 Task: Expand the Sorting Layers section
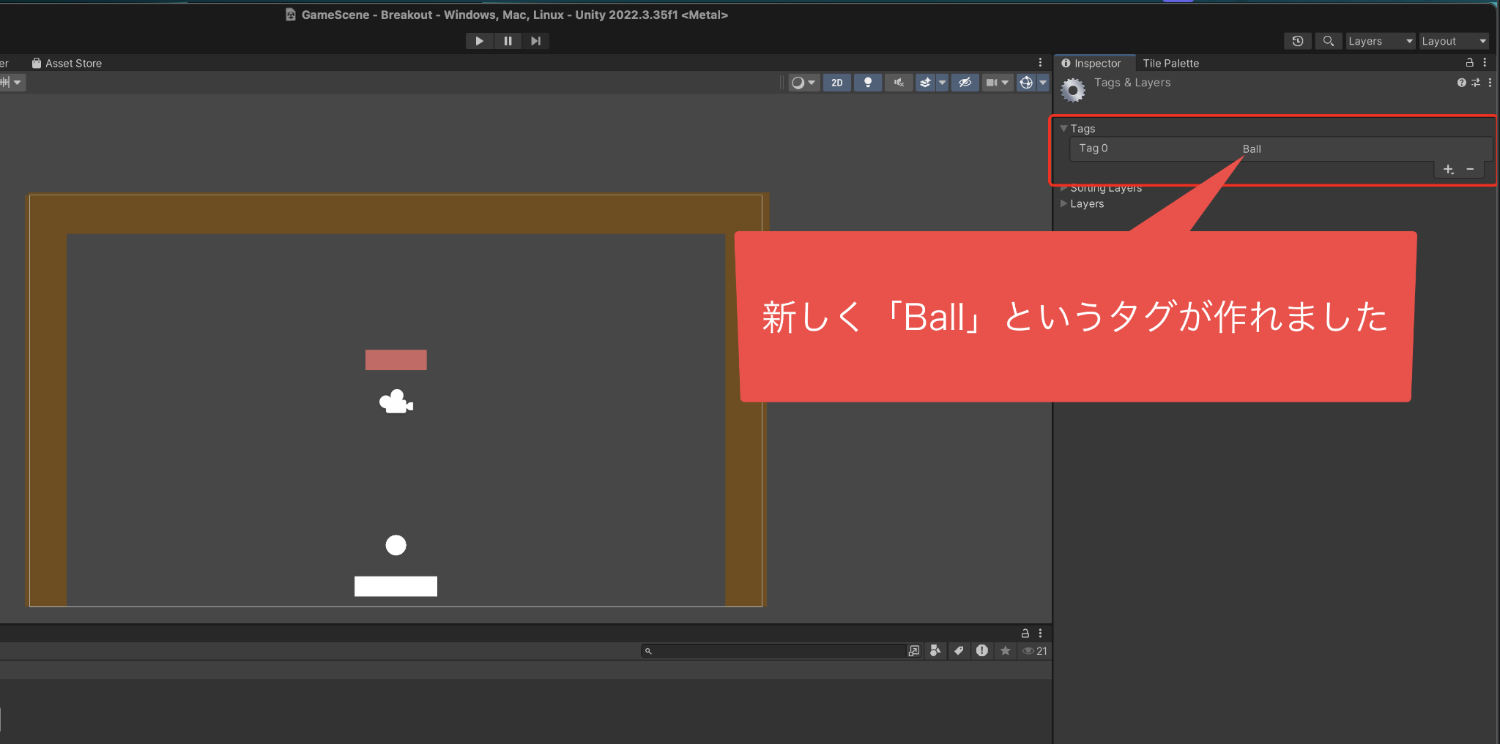[1064, 188]
